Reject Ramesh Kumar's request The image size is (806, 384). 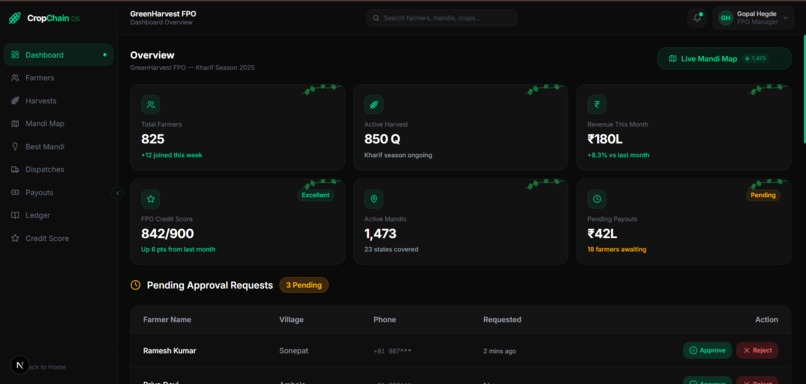tap(757, 351)
